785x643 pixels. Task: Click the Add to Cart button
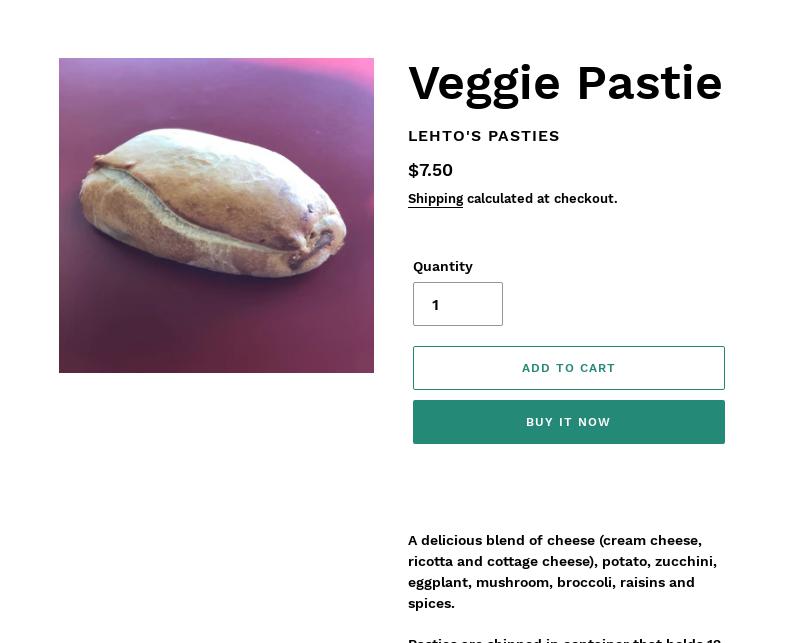click(x=568, y=368)
